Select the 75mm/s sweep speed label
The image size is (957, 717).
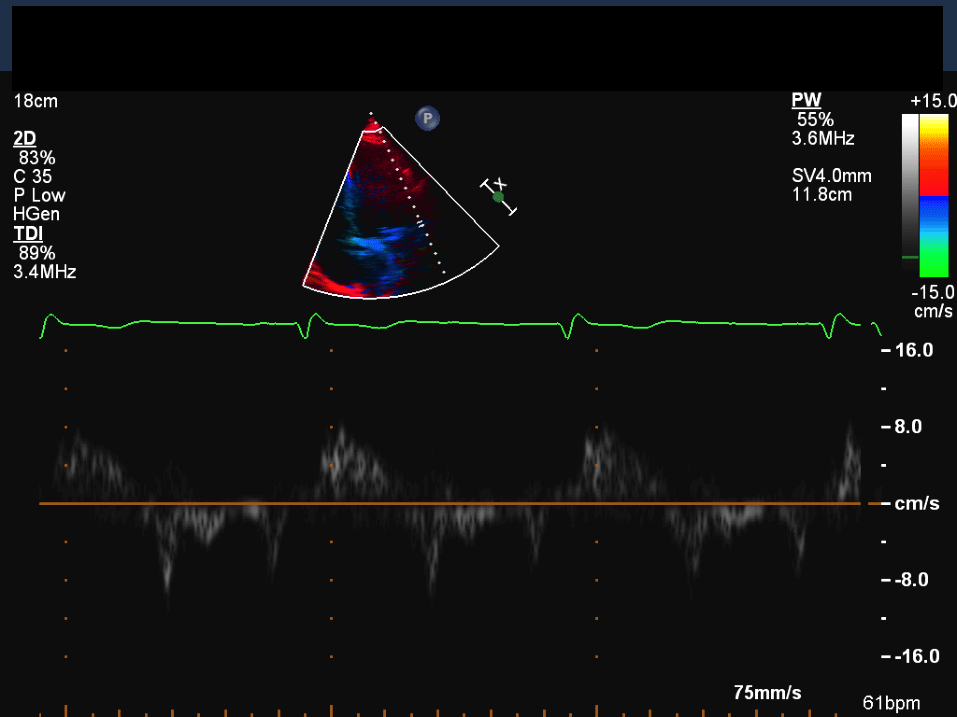(x=767, y=693)
